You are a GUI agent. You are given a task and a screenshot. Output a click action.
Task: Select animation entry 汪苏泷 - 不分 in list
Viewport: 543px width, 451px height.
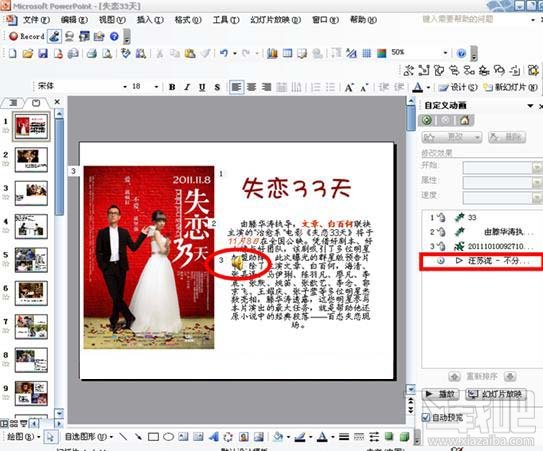(480, 260)
